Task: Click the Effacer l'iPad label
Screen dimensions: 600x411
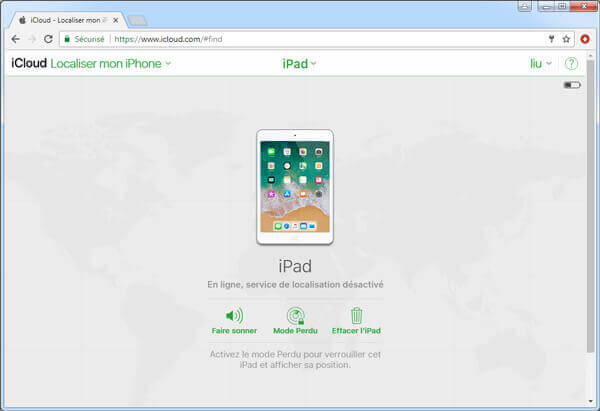Action: click(x=356, y=331)
